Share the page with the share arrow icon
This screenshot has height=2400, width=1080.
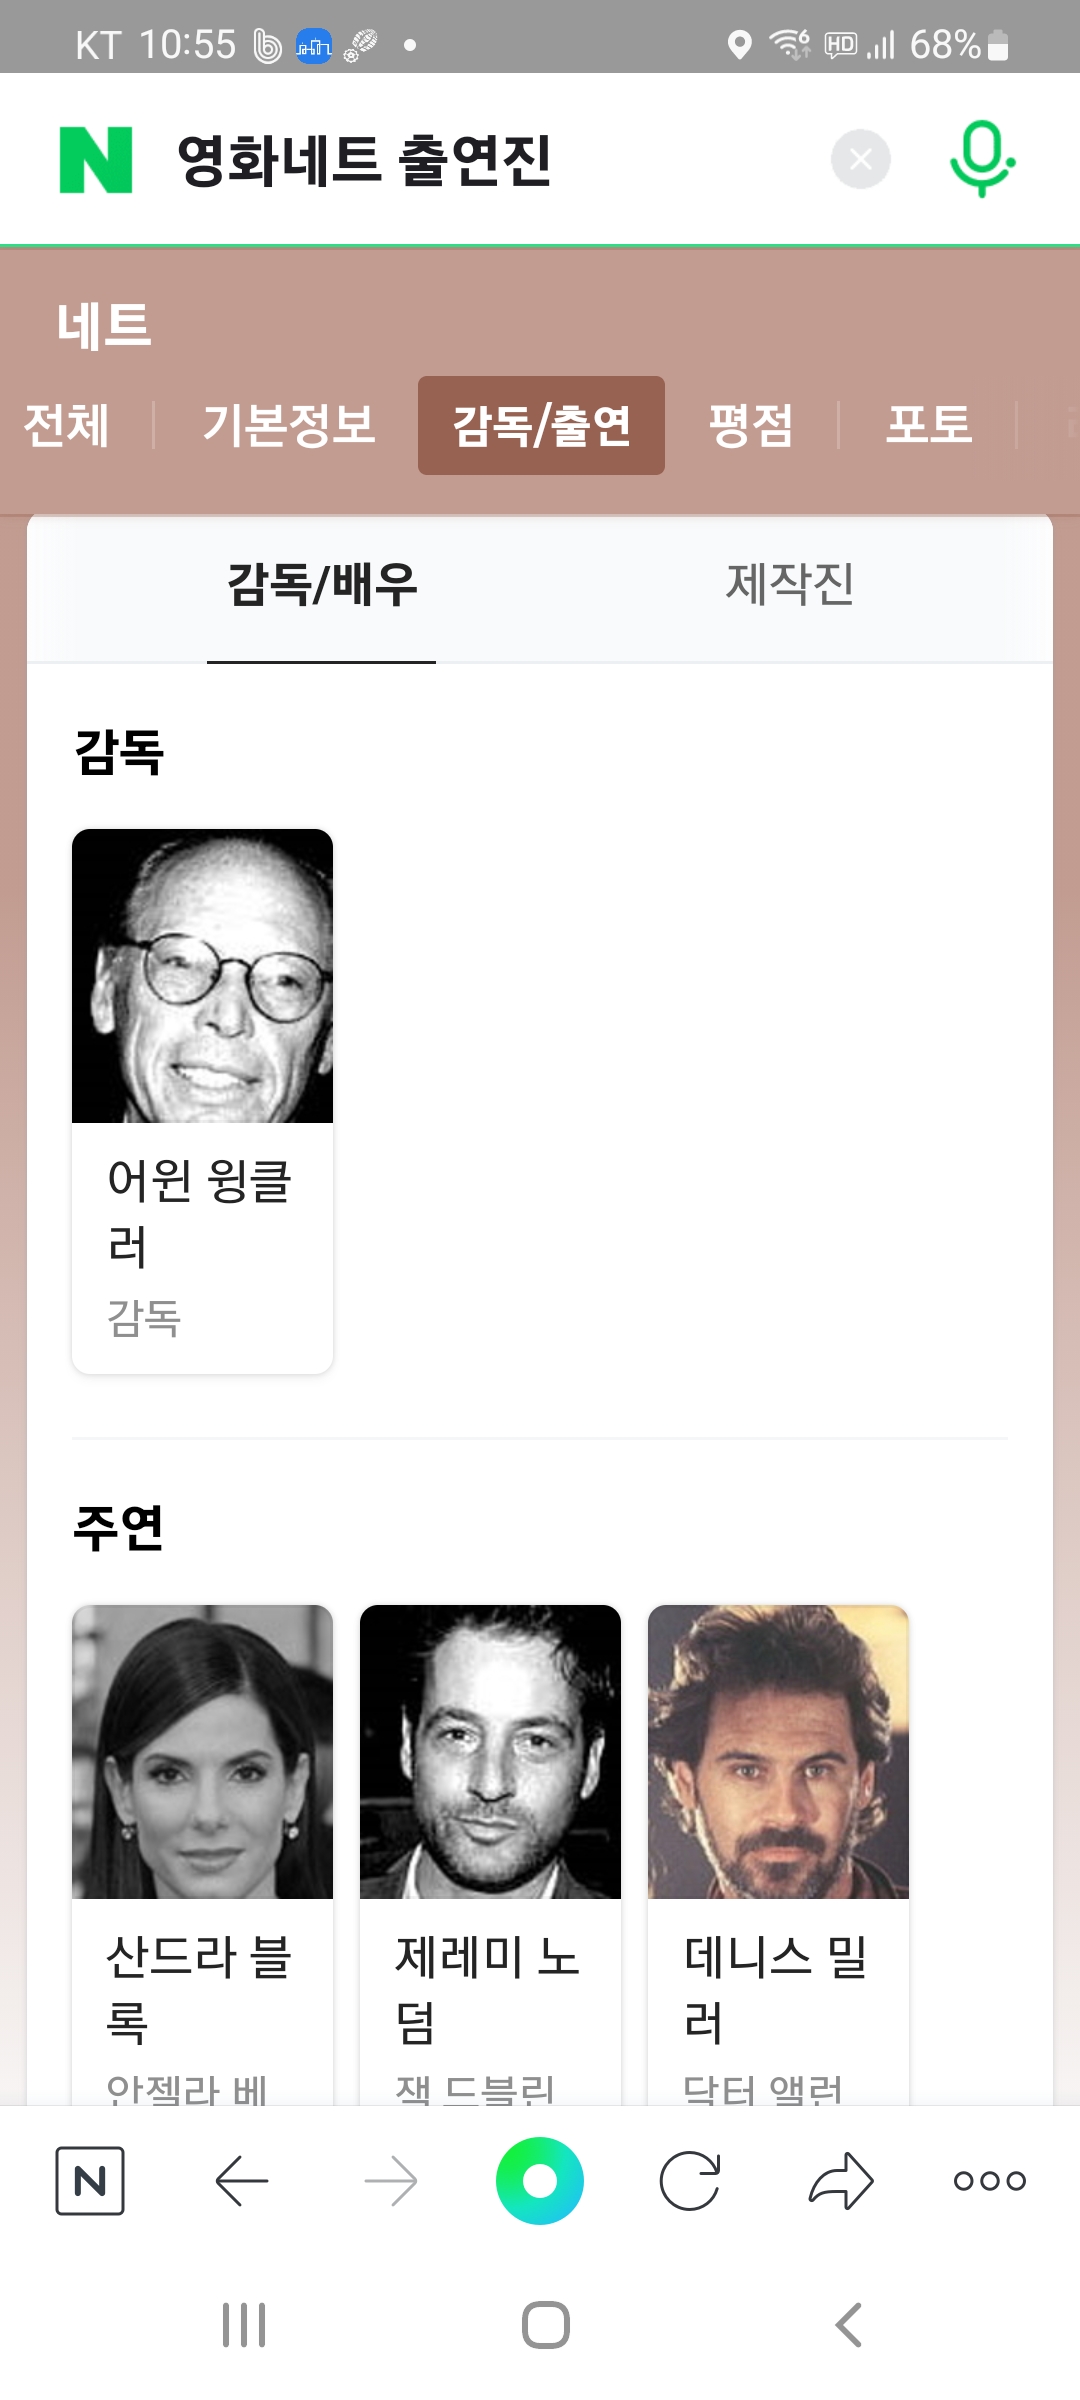tap(841, 2180)
